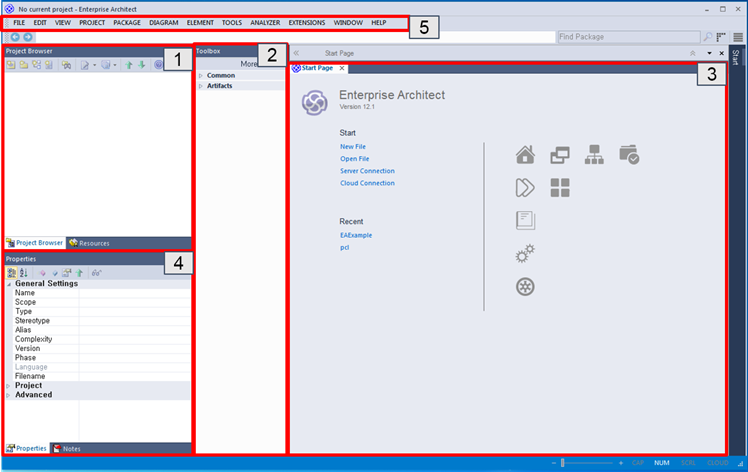Click the overlapping windows icon on Start Page
This screenshot has height=472, width=748.
[560, 155]
